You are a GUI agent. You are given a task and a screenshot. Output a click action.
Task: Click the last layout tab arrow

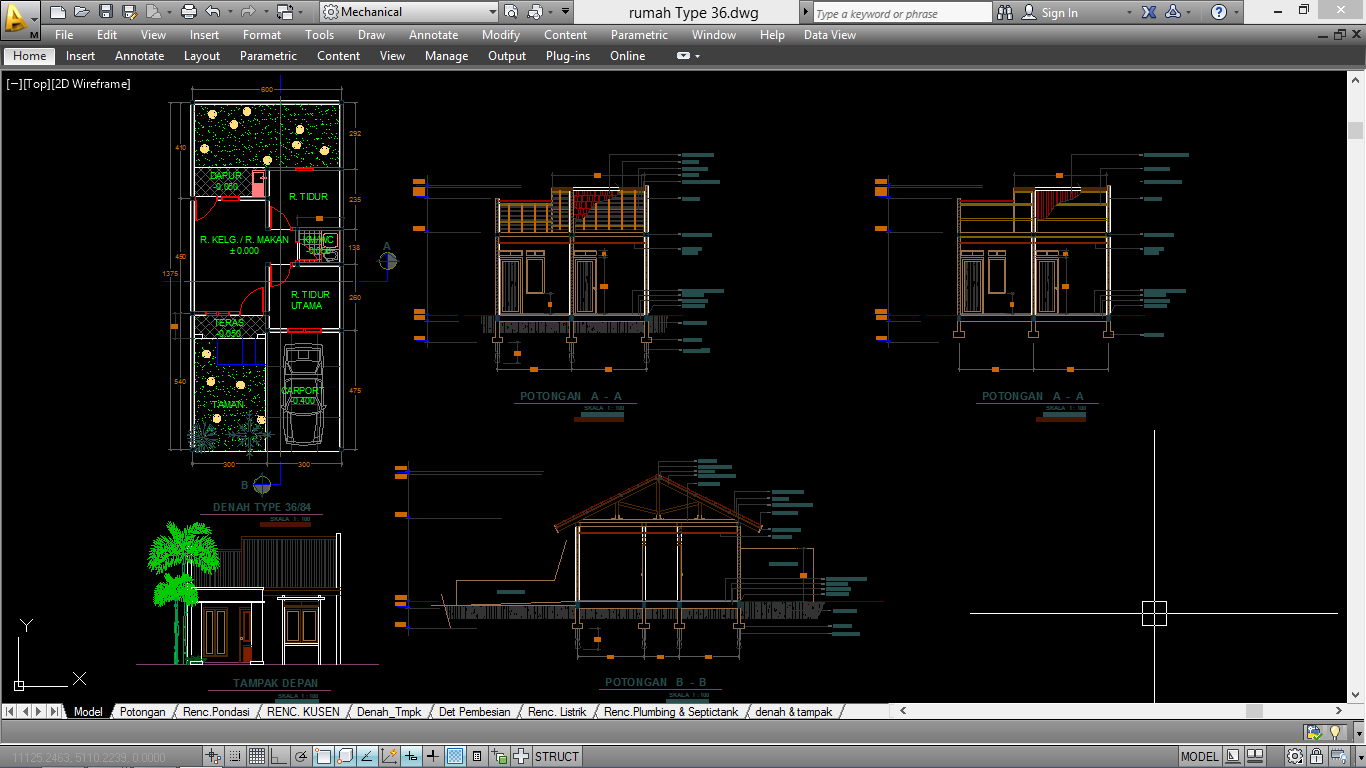55,712
